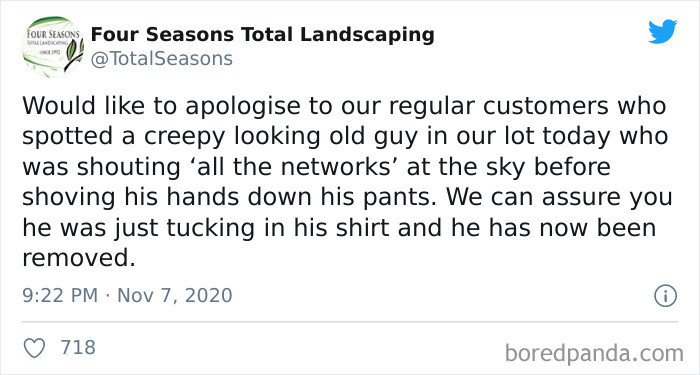Open Four Seasons Total Landscaping display name
Viewport: 700px width, 375px height.
pyautogui.click(x=262, y=35)
